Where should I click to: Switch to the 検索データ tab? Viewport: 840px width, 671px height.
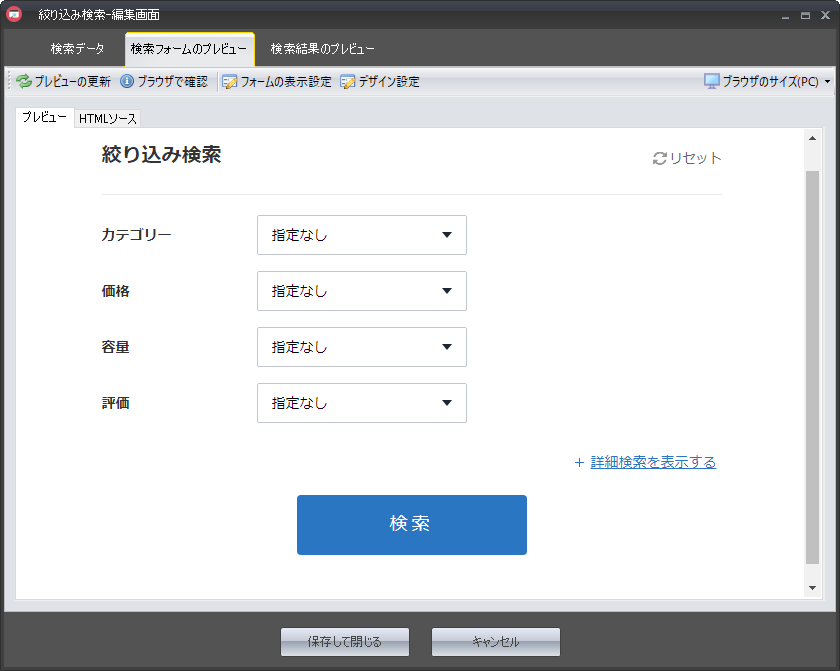click(x=77, y=49)
